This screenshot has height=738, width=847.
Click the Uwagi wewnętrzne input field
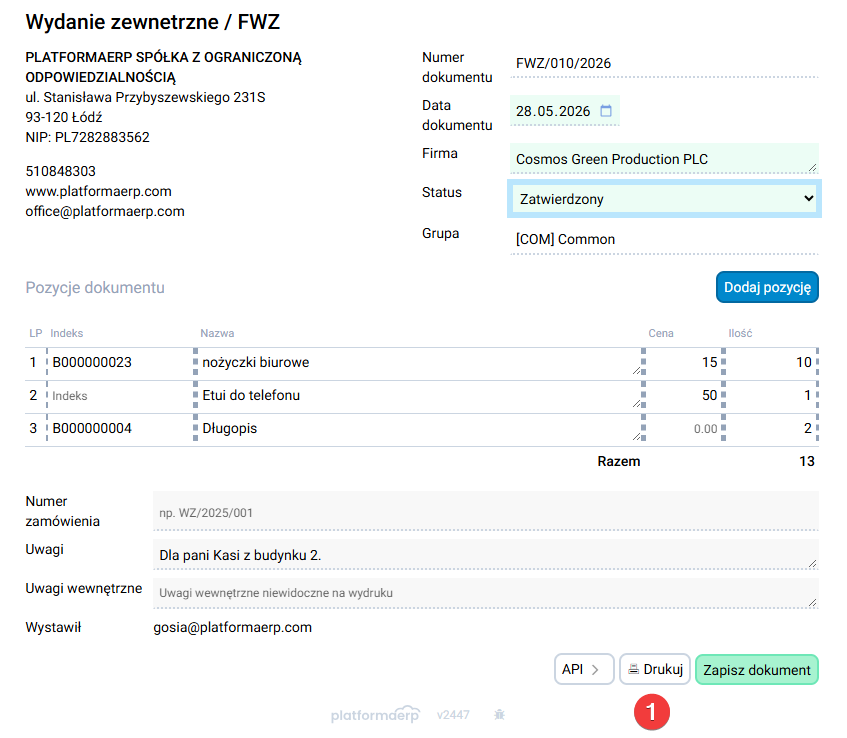point(486,593)
